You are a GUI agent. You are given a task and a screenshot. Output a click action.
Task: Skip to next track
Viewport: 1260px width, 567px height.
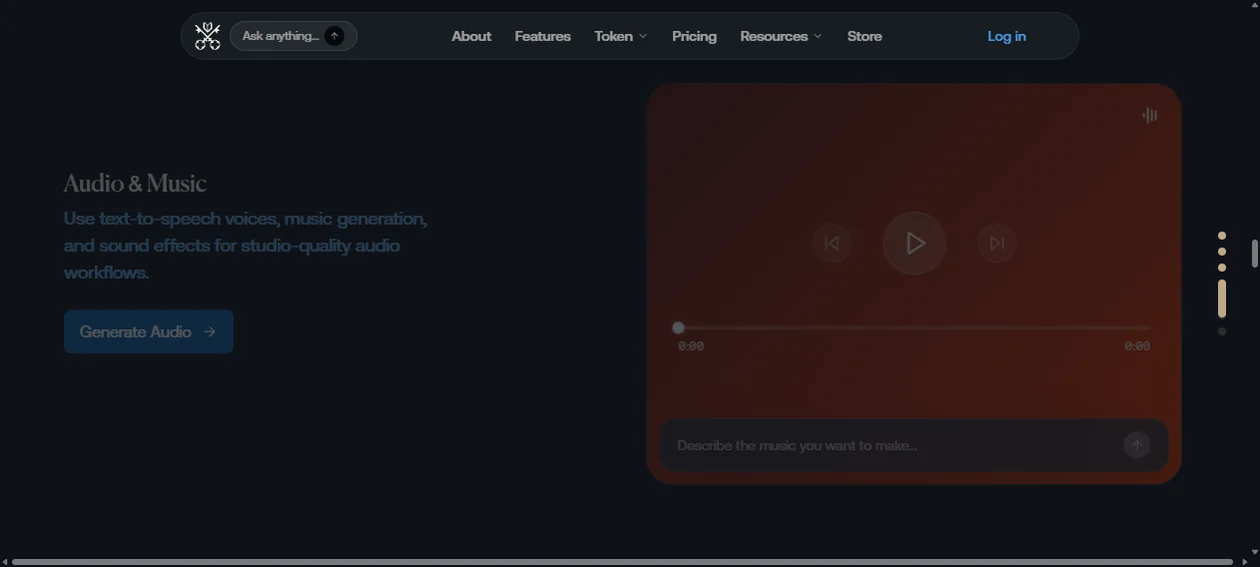(997, 243)
